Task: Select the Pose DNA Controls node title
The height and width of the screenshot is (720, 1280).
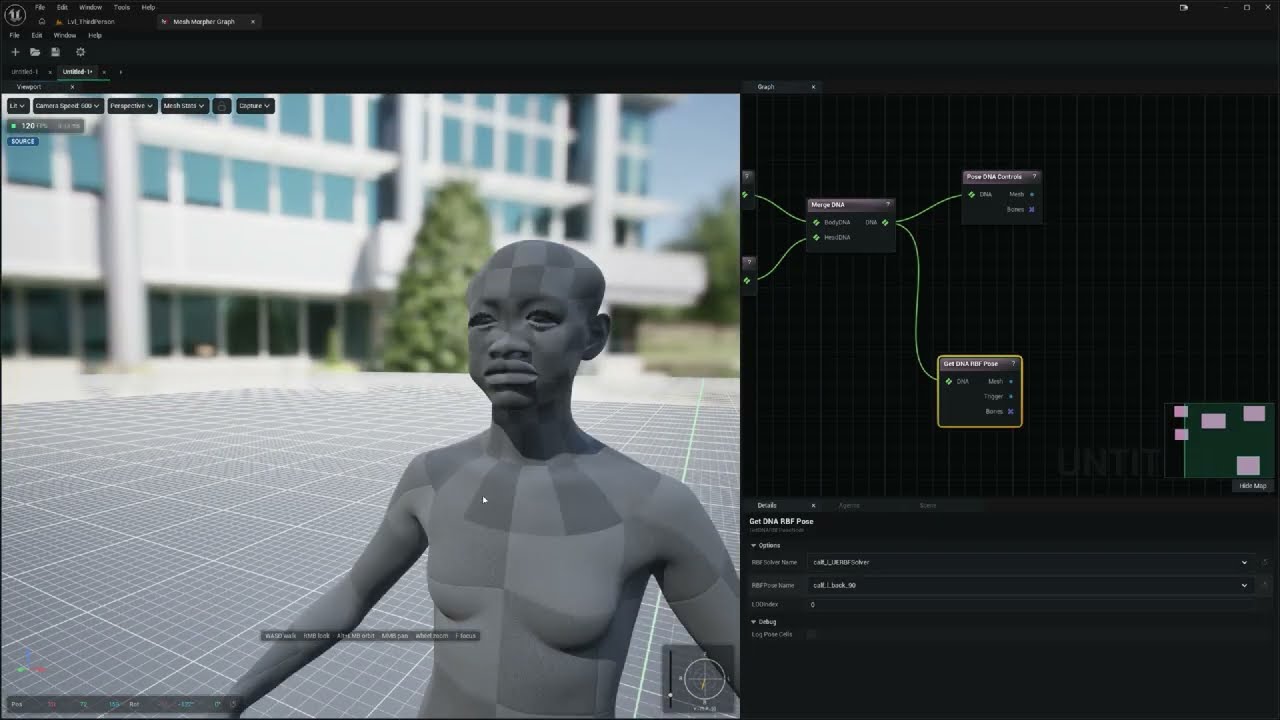Action: coord(994,177)
